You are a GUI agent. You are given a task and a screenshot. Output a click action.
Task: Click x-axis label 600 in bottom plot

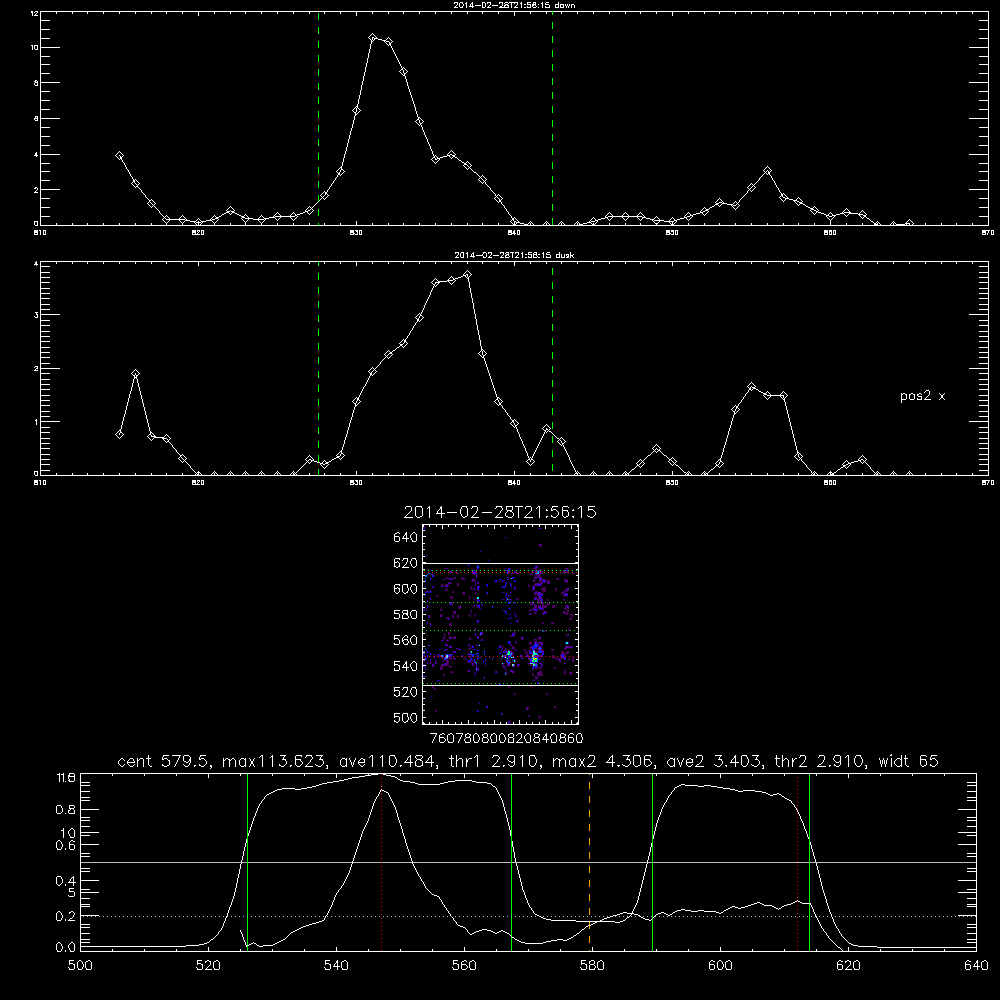720,966
